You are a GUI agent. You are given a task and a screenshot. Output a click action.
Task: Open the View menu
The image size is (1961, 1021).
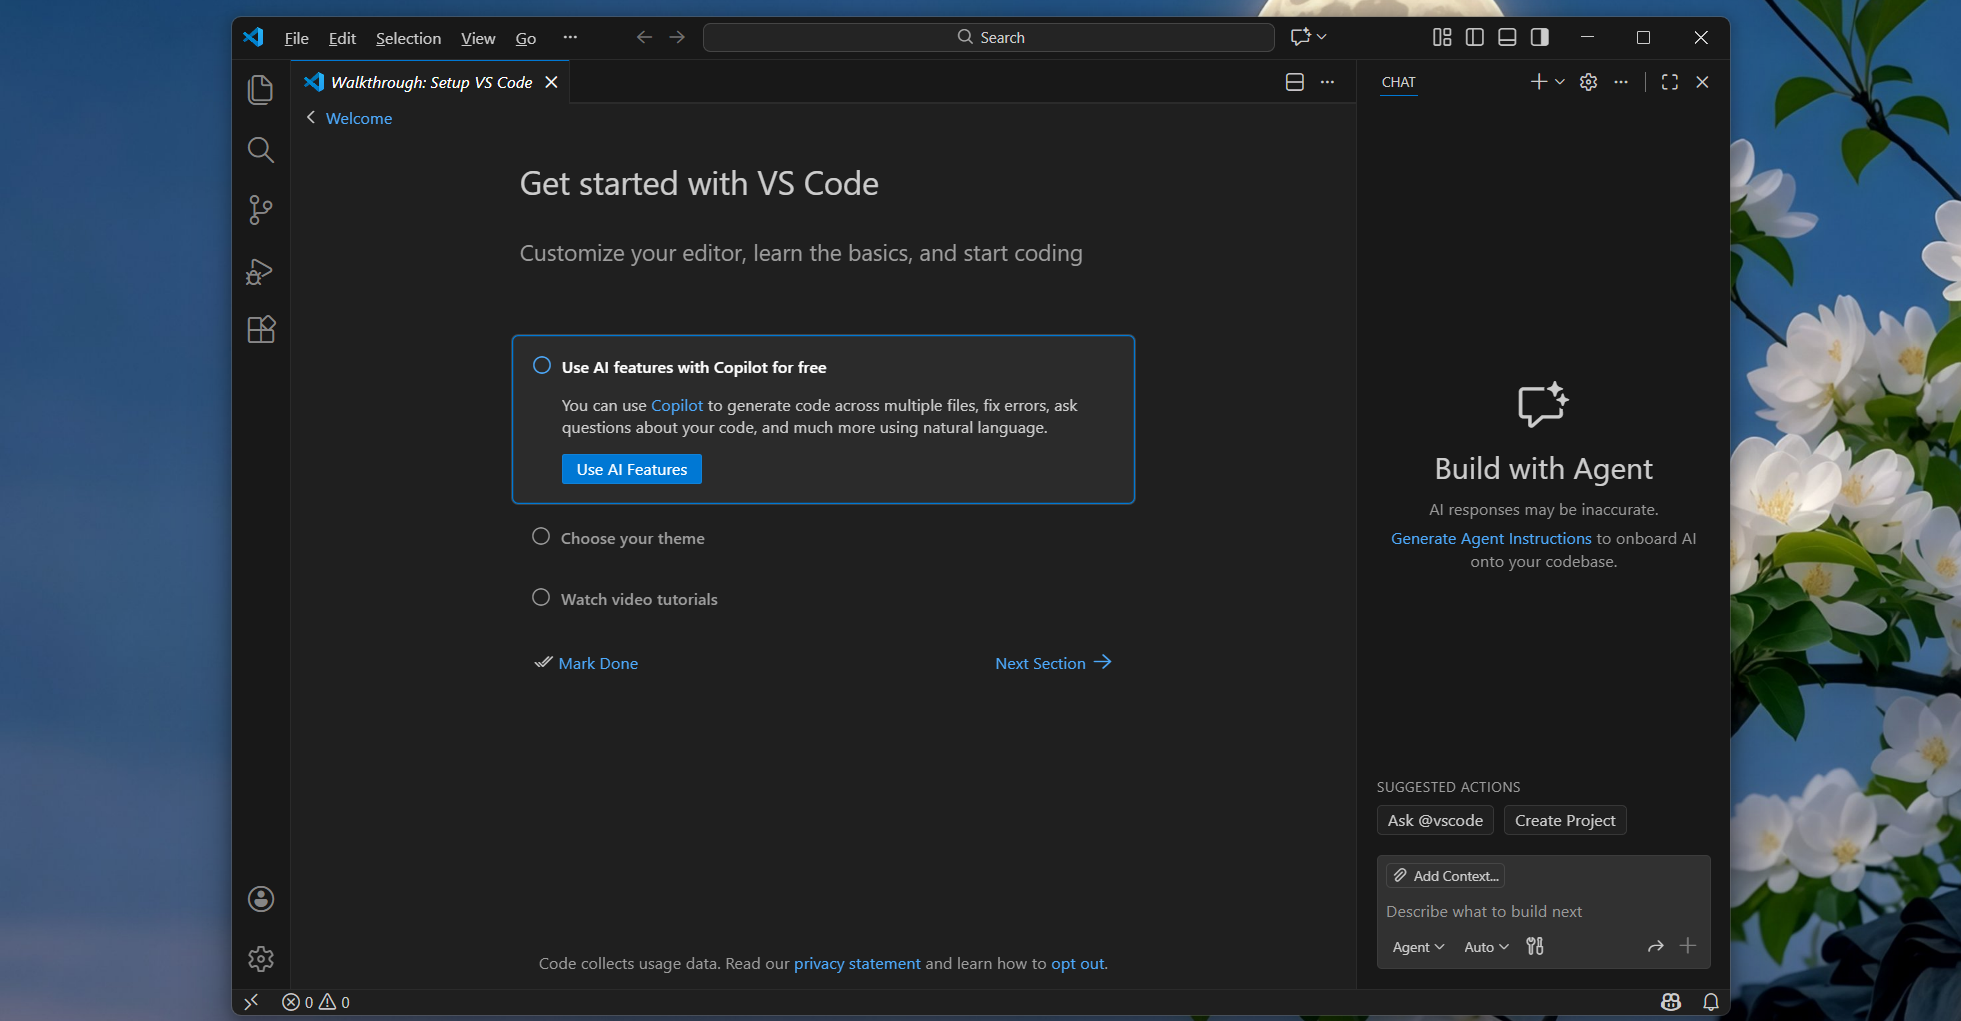(478, 38)
